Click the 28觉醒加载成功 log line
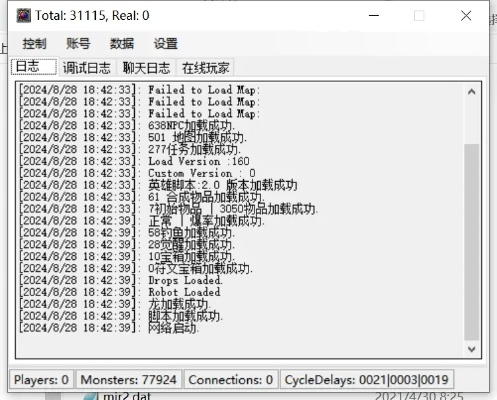 tap(127, 245)
